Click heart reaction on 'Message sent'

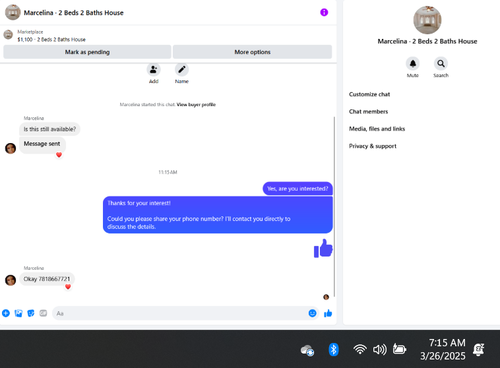[59, 155]
